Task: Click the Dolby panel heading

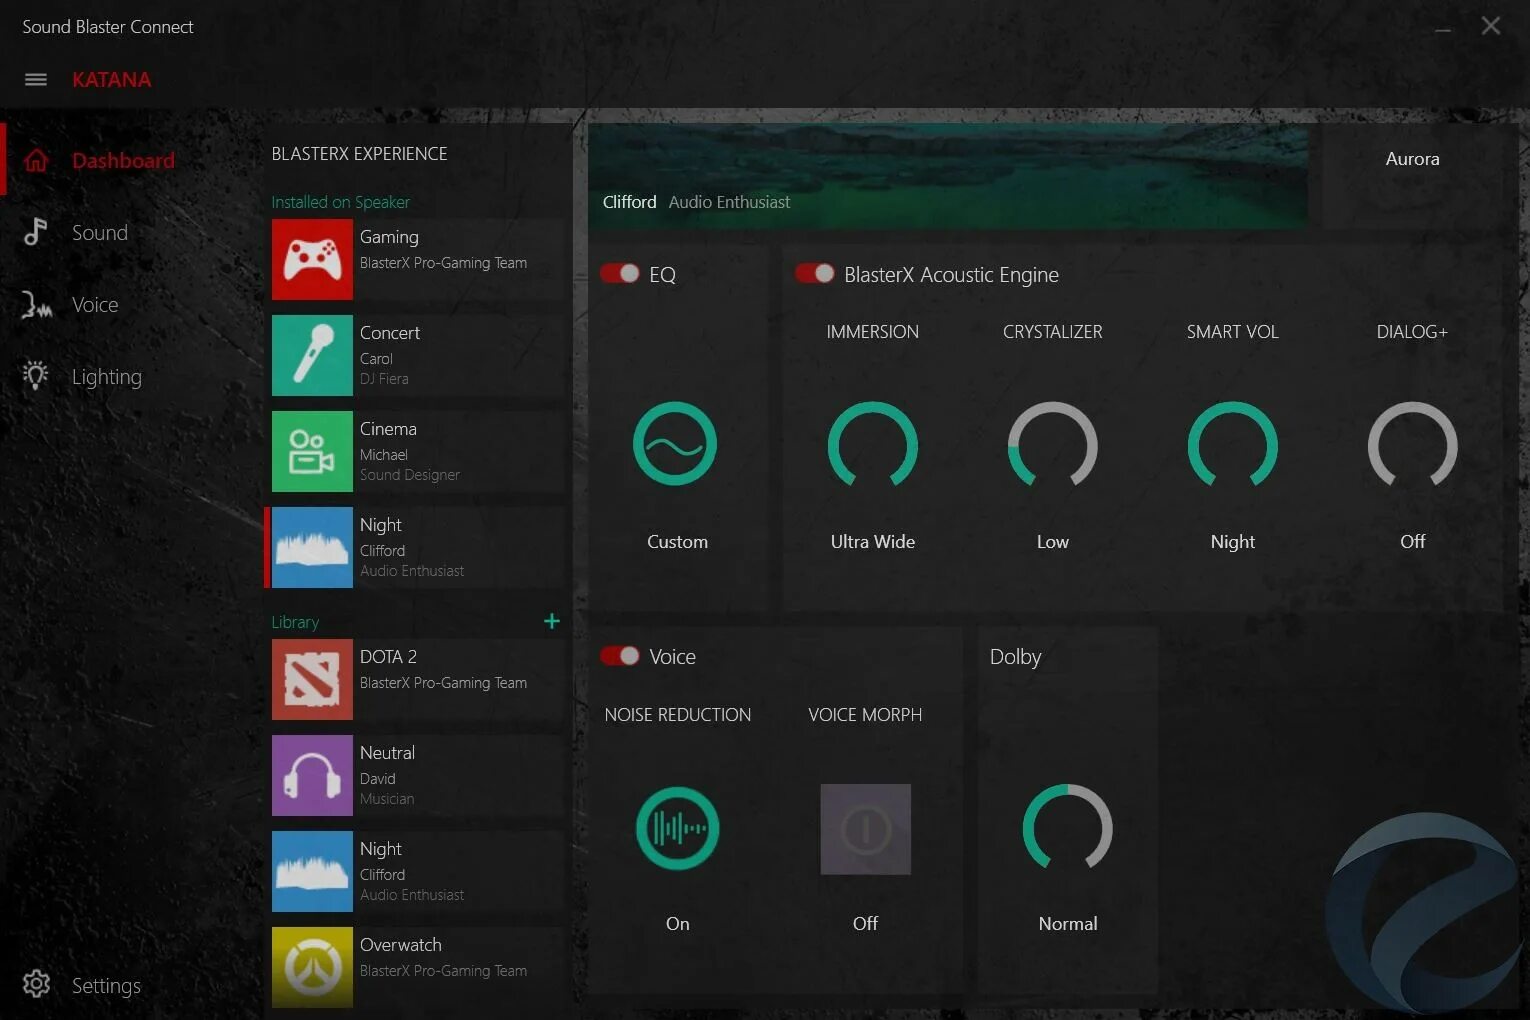Action: coord(1015,657)
